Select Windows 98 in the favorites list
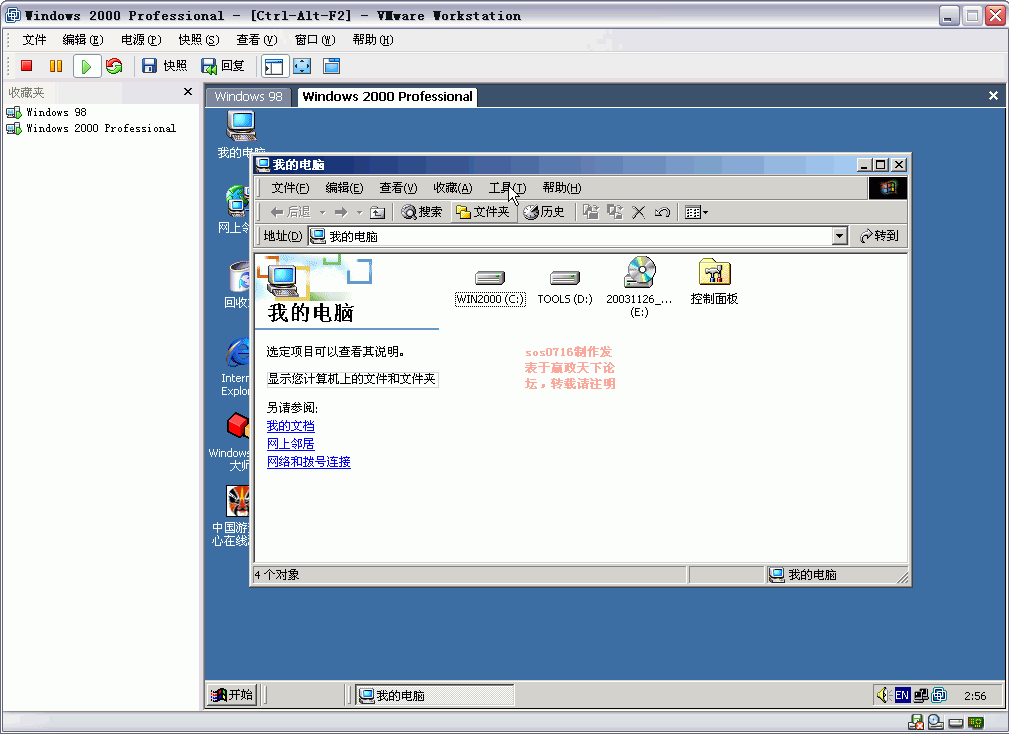Viewport: 1011px width, 734px height. (x=46, y=112)
